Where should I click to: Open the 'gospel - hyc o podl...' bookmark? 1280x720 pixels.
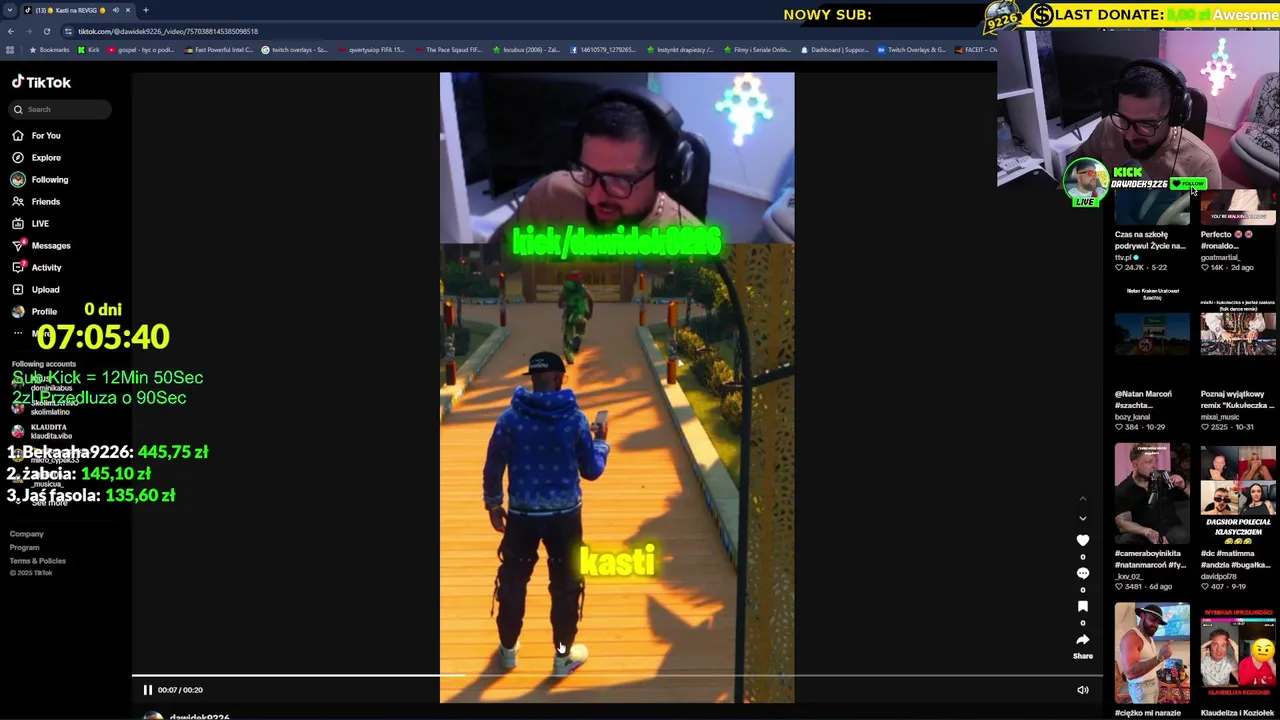point(139,49)
